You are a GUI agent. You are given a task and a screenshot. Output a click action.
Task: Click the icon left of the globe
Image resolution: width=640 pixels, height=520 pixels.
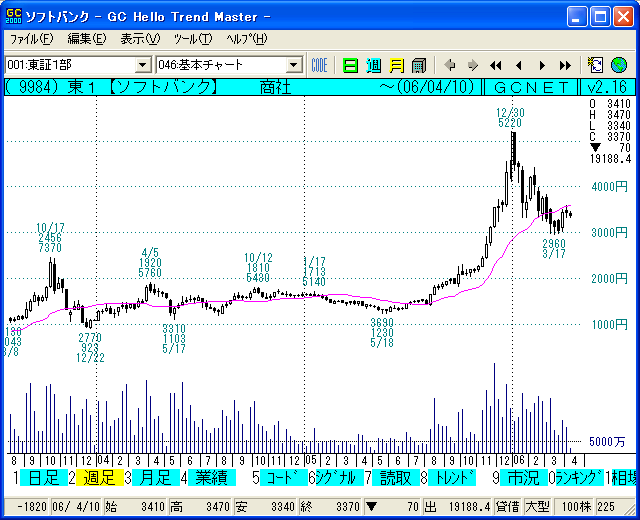point(597,65)
